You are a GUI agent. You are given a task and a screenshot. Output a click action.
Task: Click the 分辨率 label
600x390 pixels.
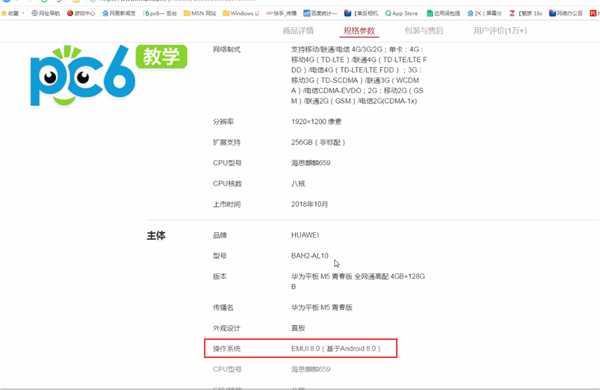[223, 122]
